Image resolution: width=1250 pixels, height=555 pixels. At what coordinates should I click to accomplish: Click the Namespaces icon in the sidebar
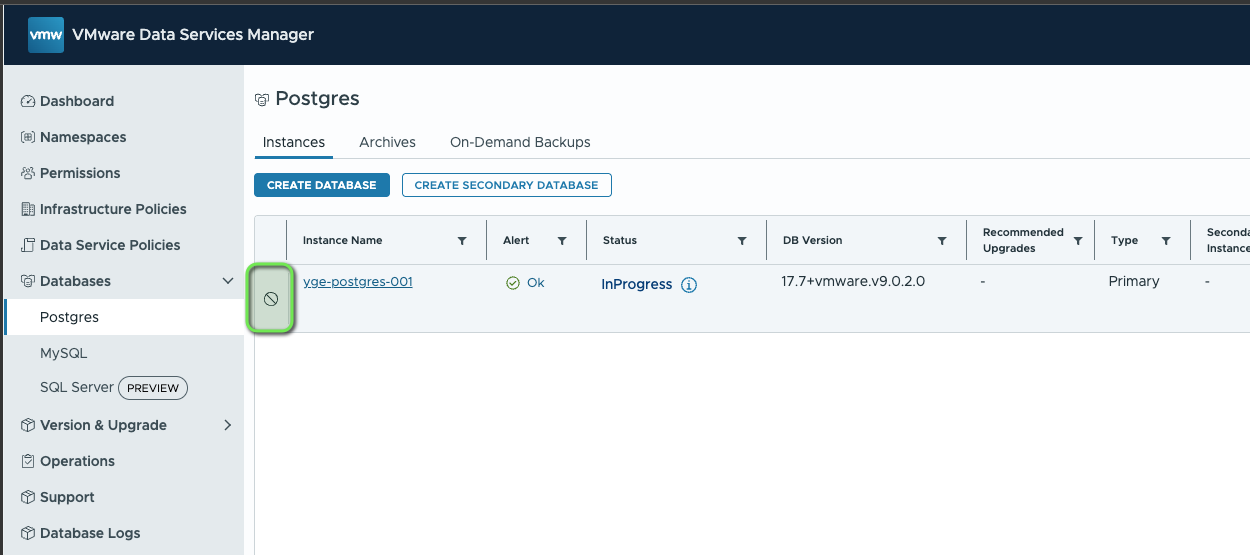point(28,137)
